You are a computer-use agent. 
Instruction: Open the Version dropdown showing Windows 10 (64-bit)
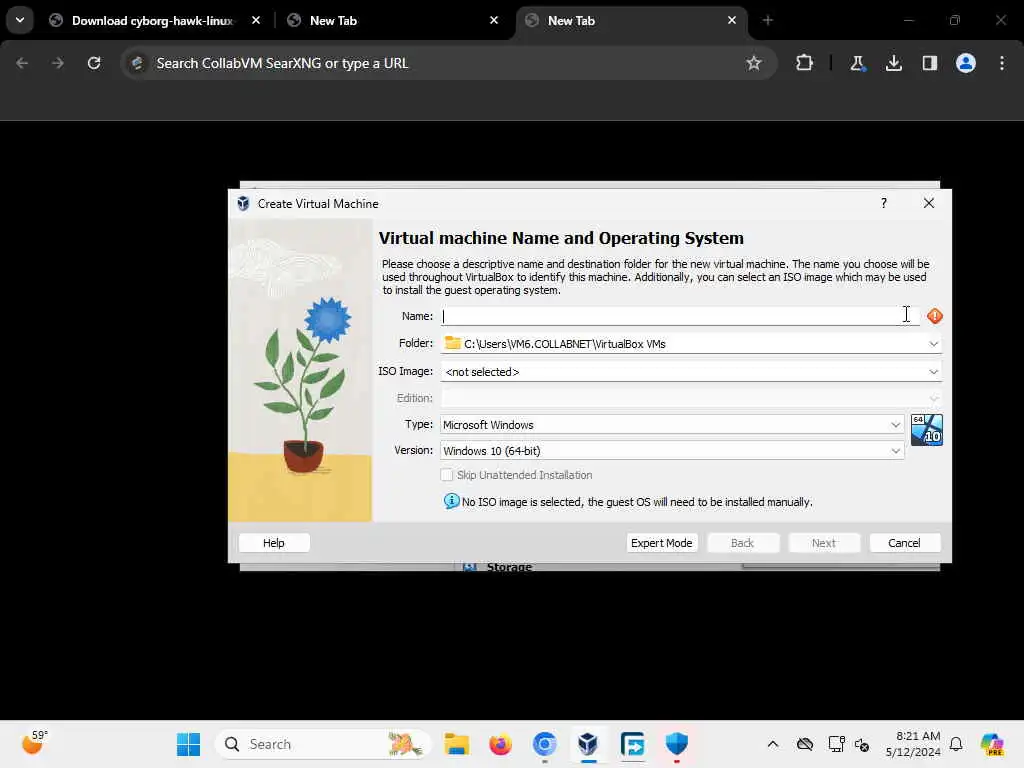click(x=672, y=451)
